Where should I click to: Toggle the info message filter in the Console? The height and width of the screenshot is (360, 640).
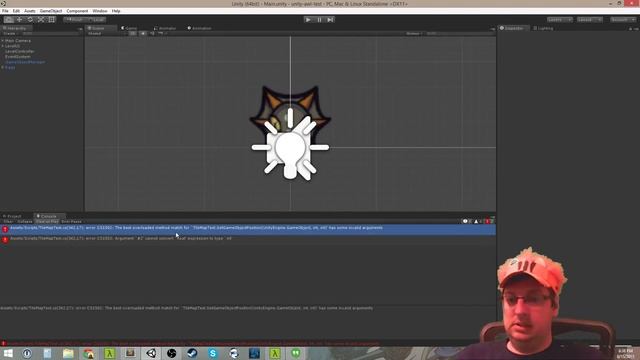(x=467, y=221)
